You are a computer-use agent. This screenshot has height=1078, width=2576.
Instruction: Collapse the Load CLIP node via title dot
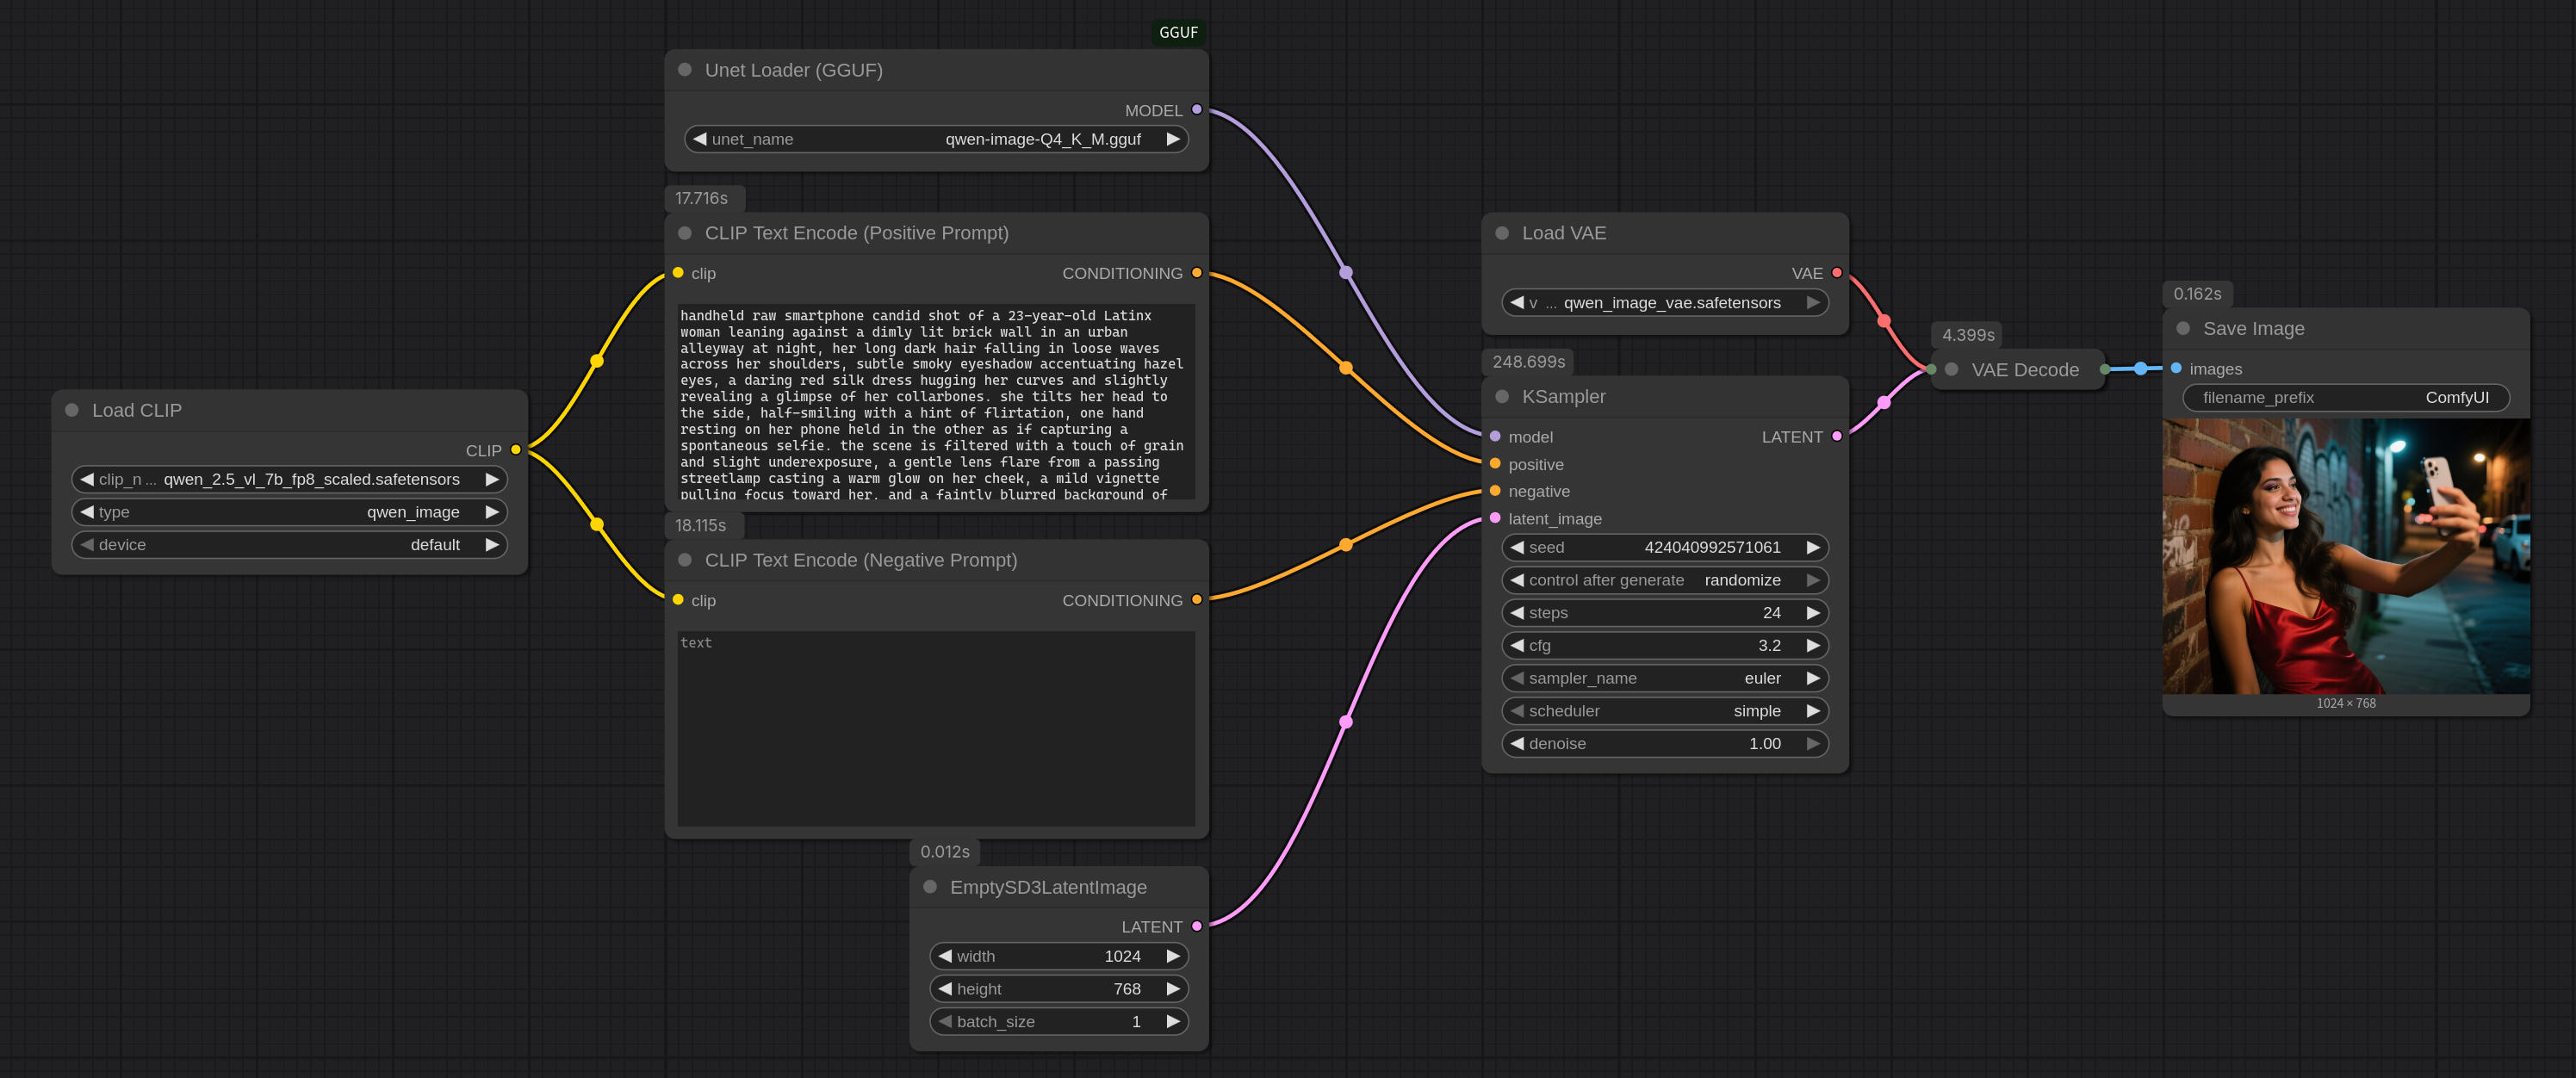point(72,410)
